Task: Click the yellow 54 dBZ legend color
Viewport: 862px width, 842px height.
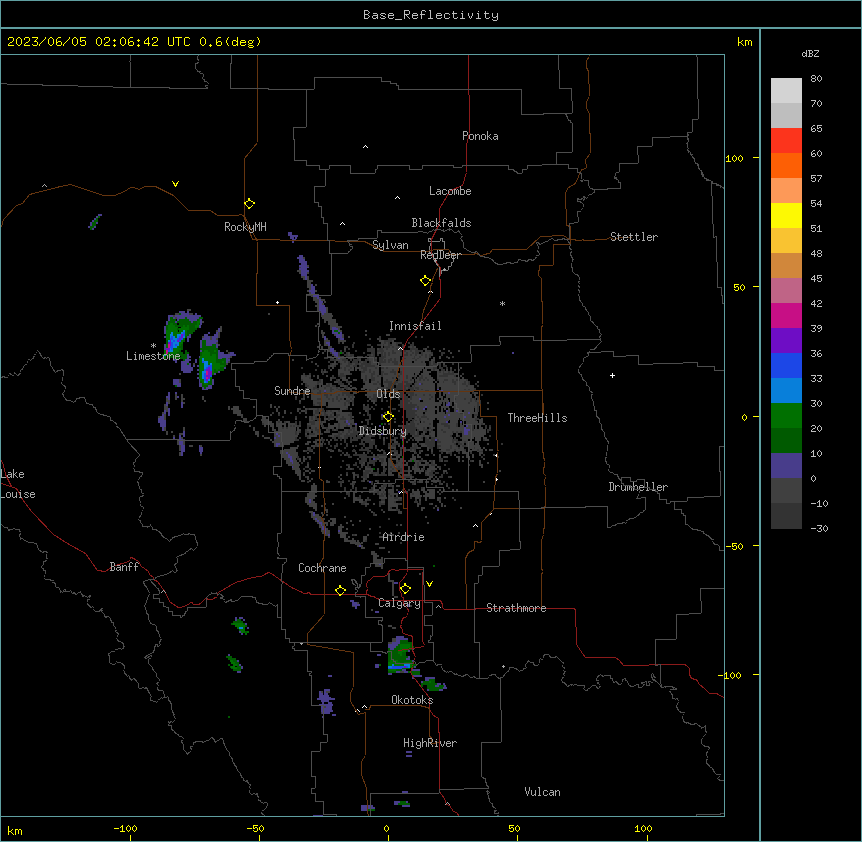Action: point(786,216)
